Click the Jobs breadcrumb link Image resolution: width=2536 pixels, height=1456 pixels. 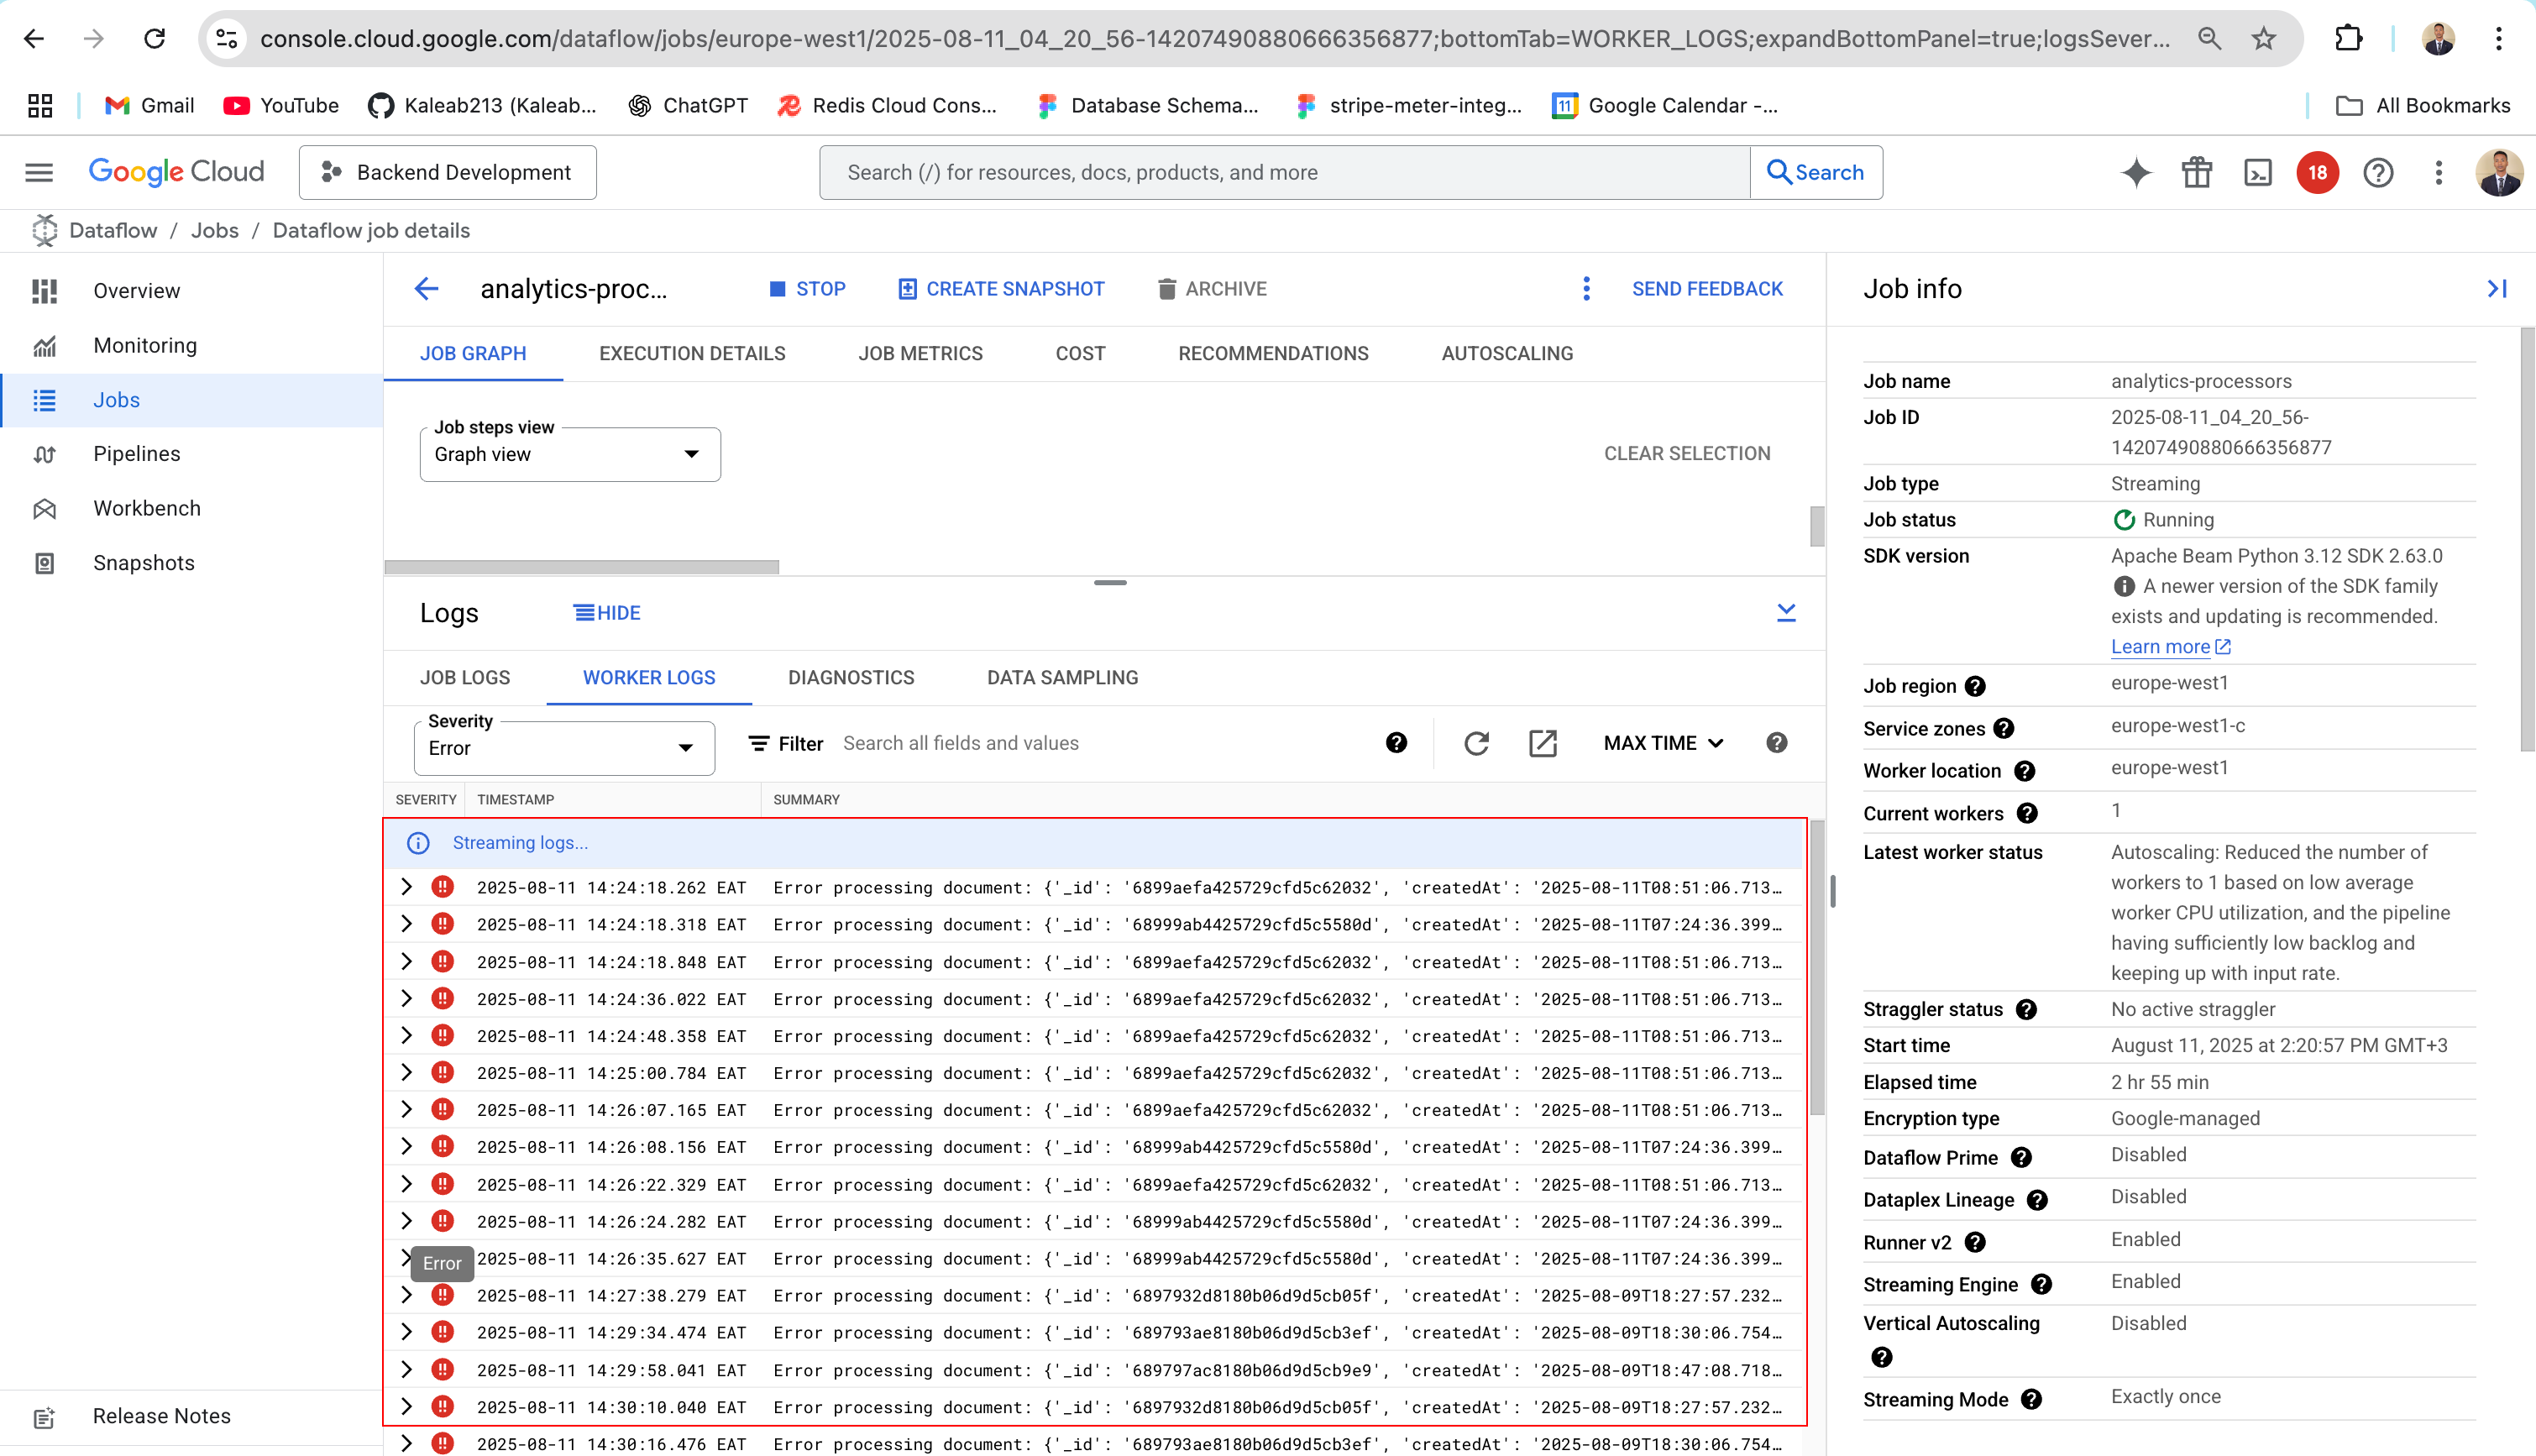point(215,231)
